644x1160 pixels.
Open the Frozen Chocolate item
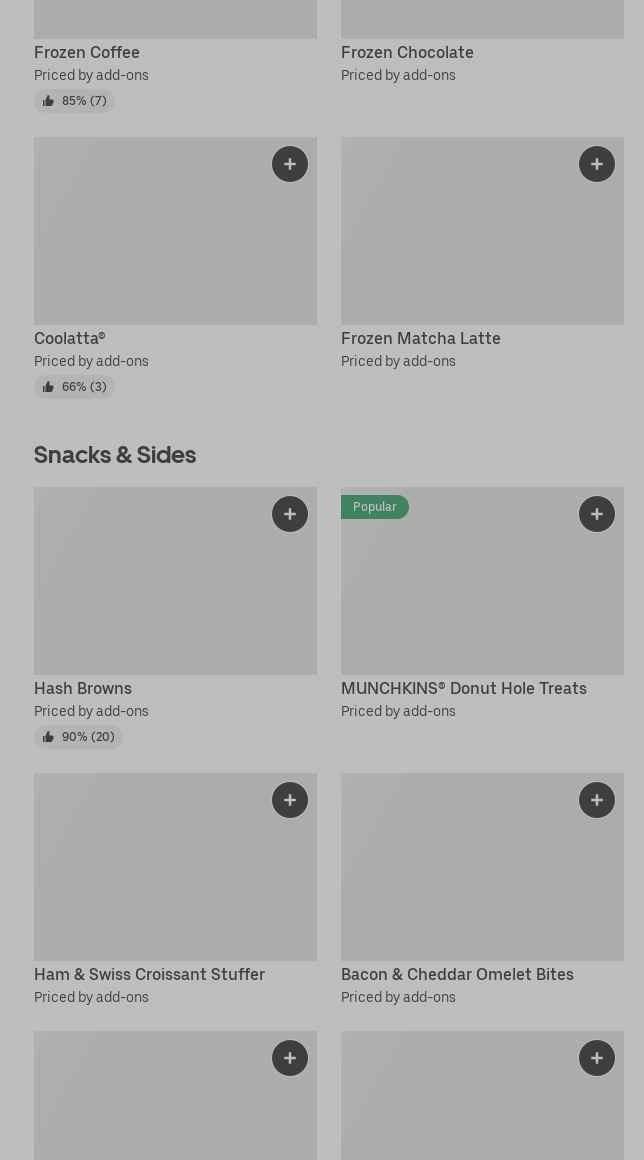[x=407, y=52]
